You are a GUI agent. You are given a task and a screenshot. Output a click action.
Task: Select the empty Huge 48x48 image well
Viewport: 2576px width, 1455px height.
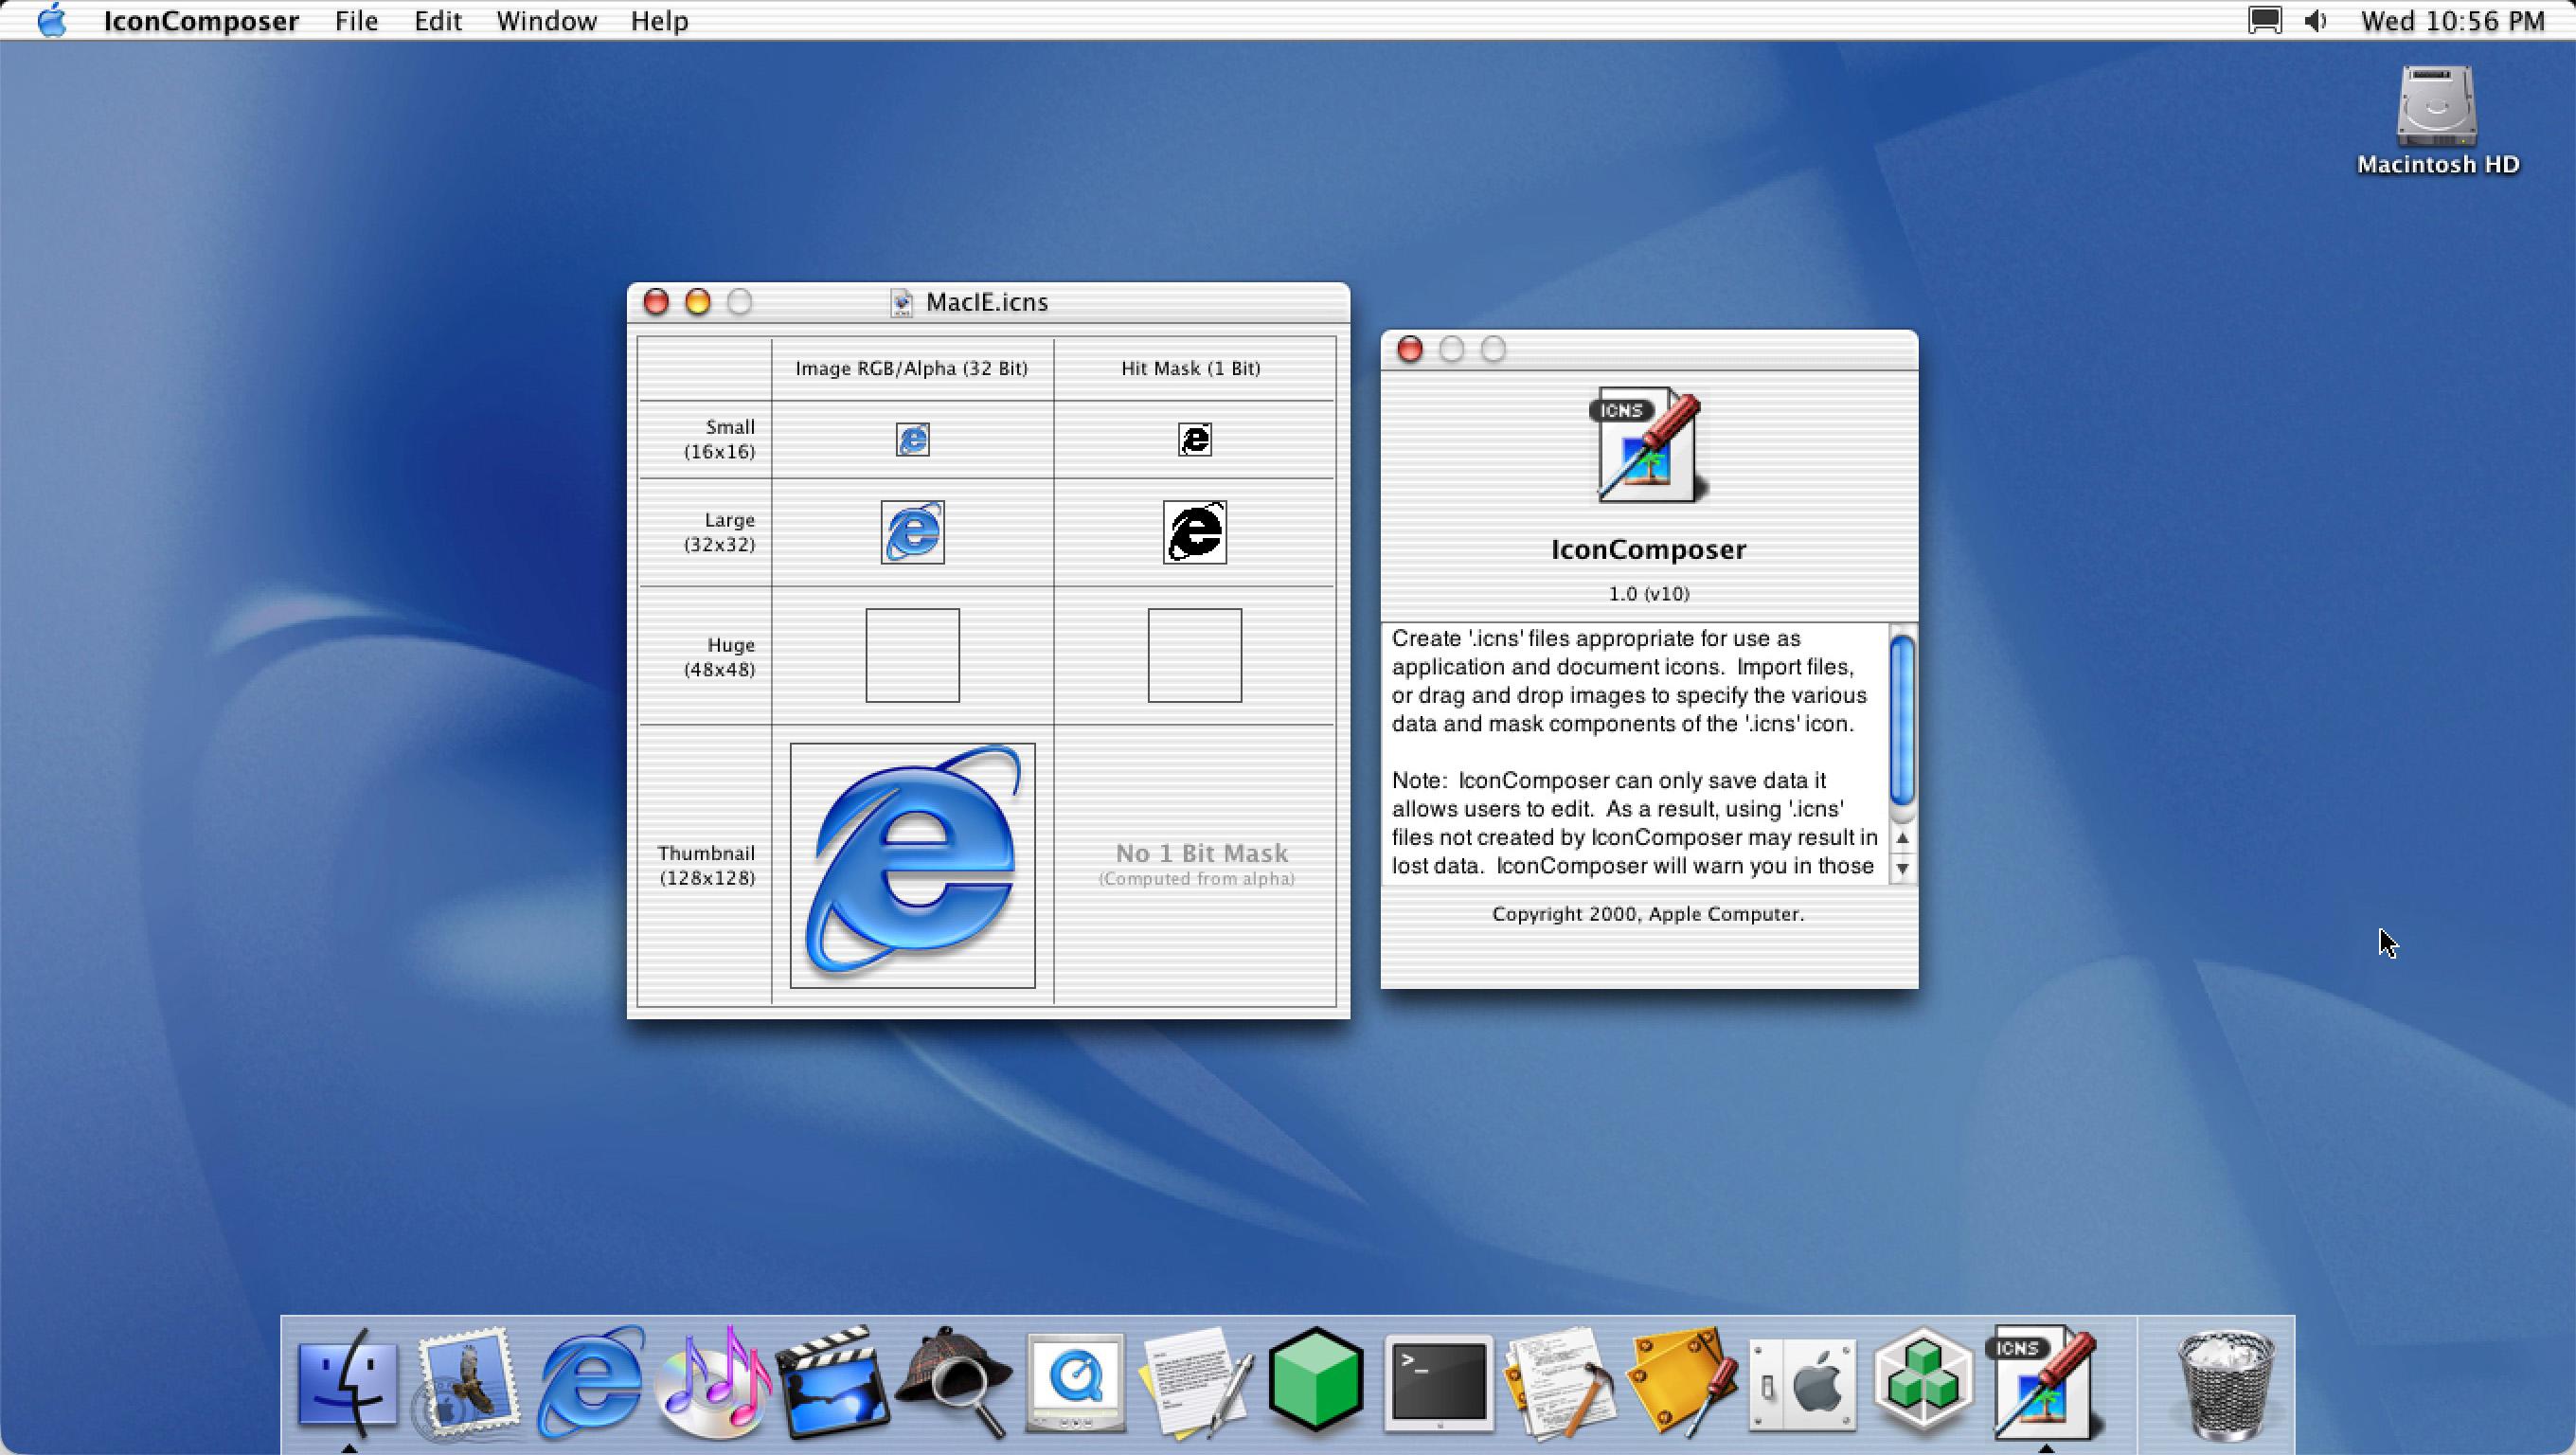pyautogui.click(x=913, y=655)
